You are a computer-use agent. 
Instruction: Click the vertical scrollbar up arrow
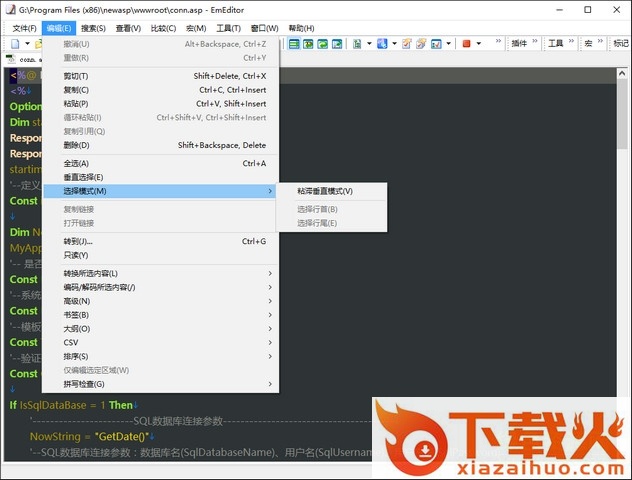tap(622, 73)
